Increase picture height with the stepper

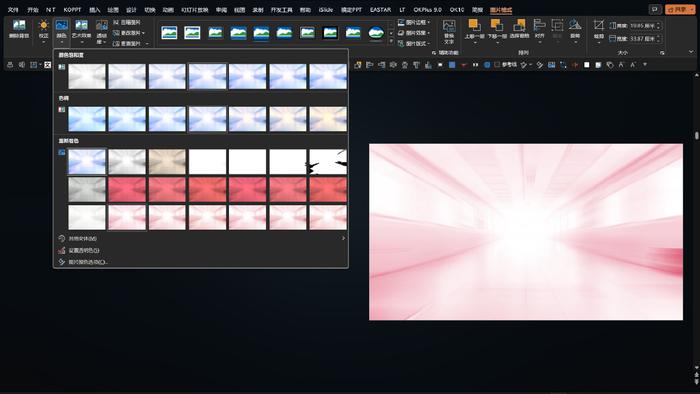658,24
